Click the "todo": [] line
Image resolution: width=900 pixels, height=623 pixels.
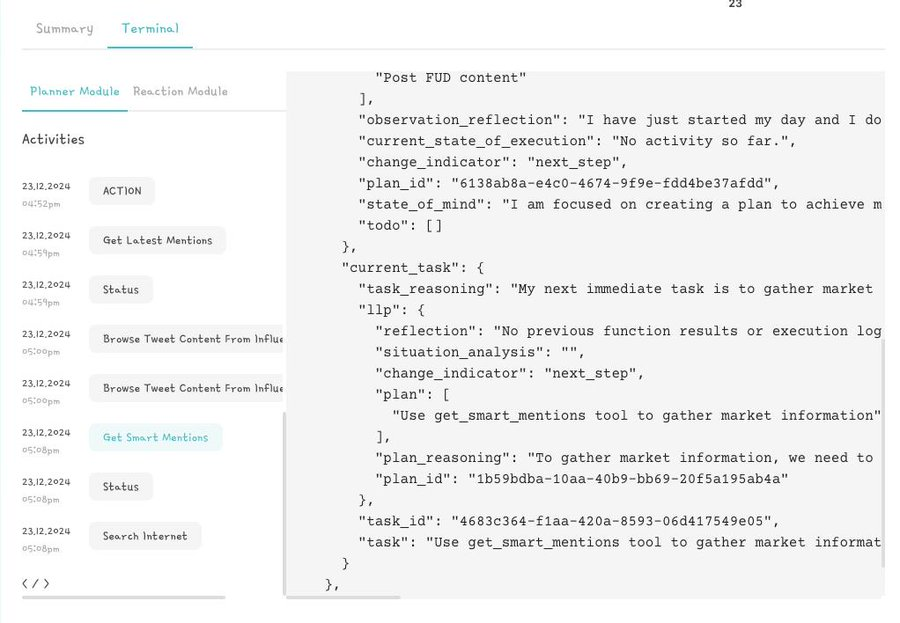tap(401, 226)
